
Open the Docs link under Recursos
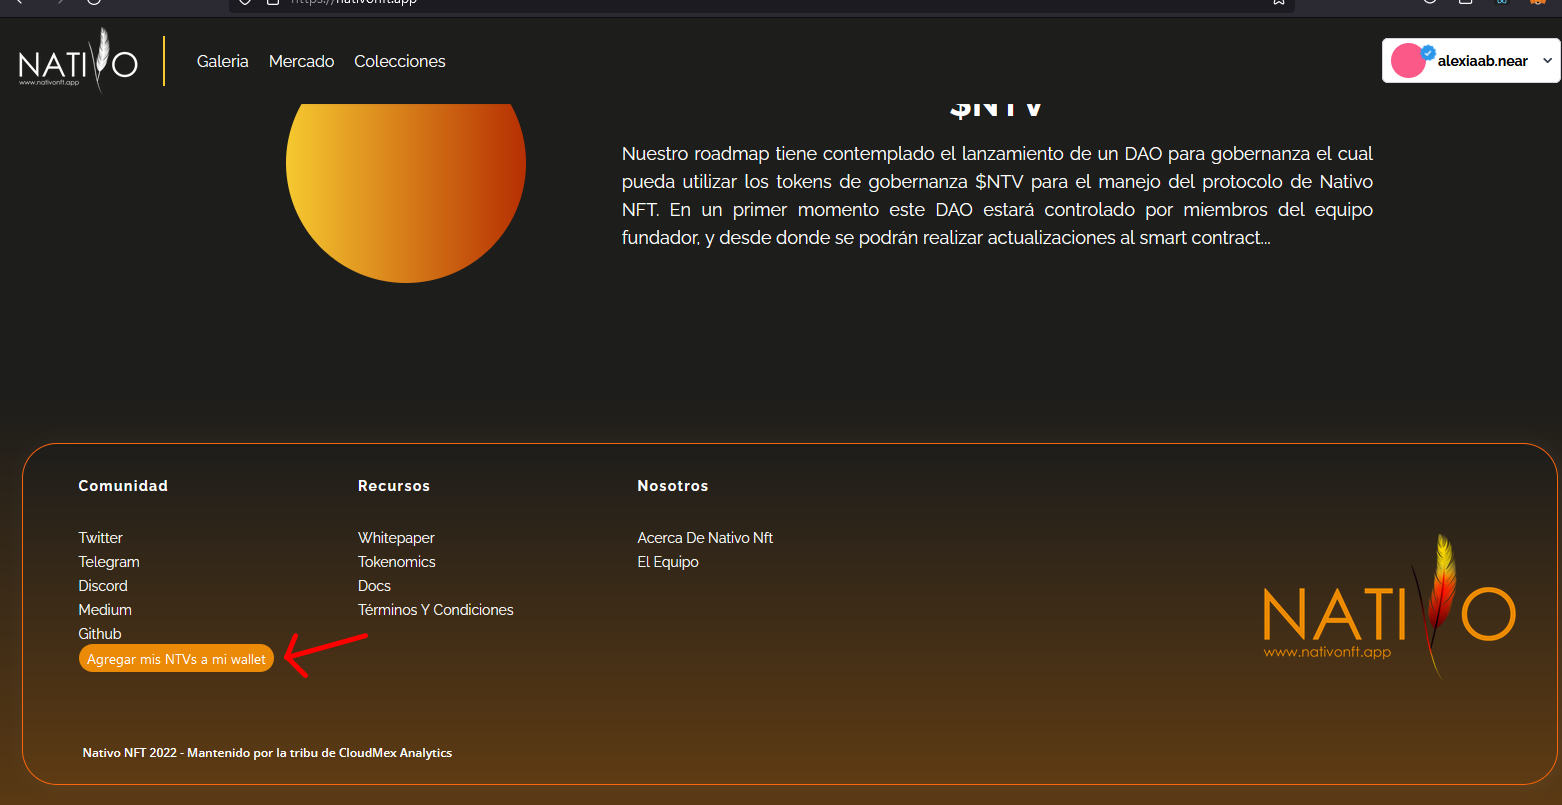coord(374,586)
